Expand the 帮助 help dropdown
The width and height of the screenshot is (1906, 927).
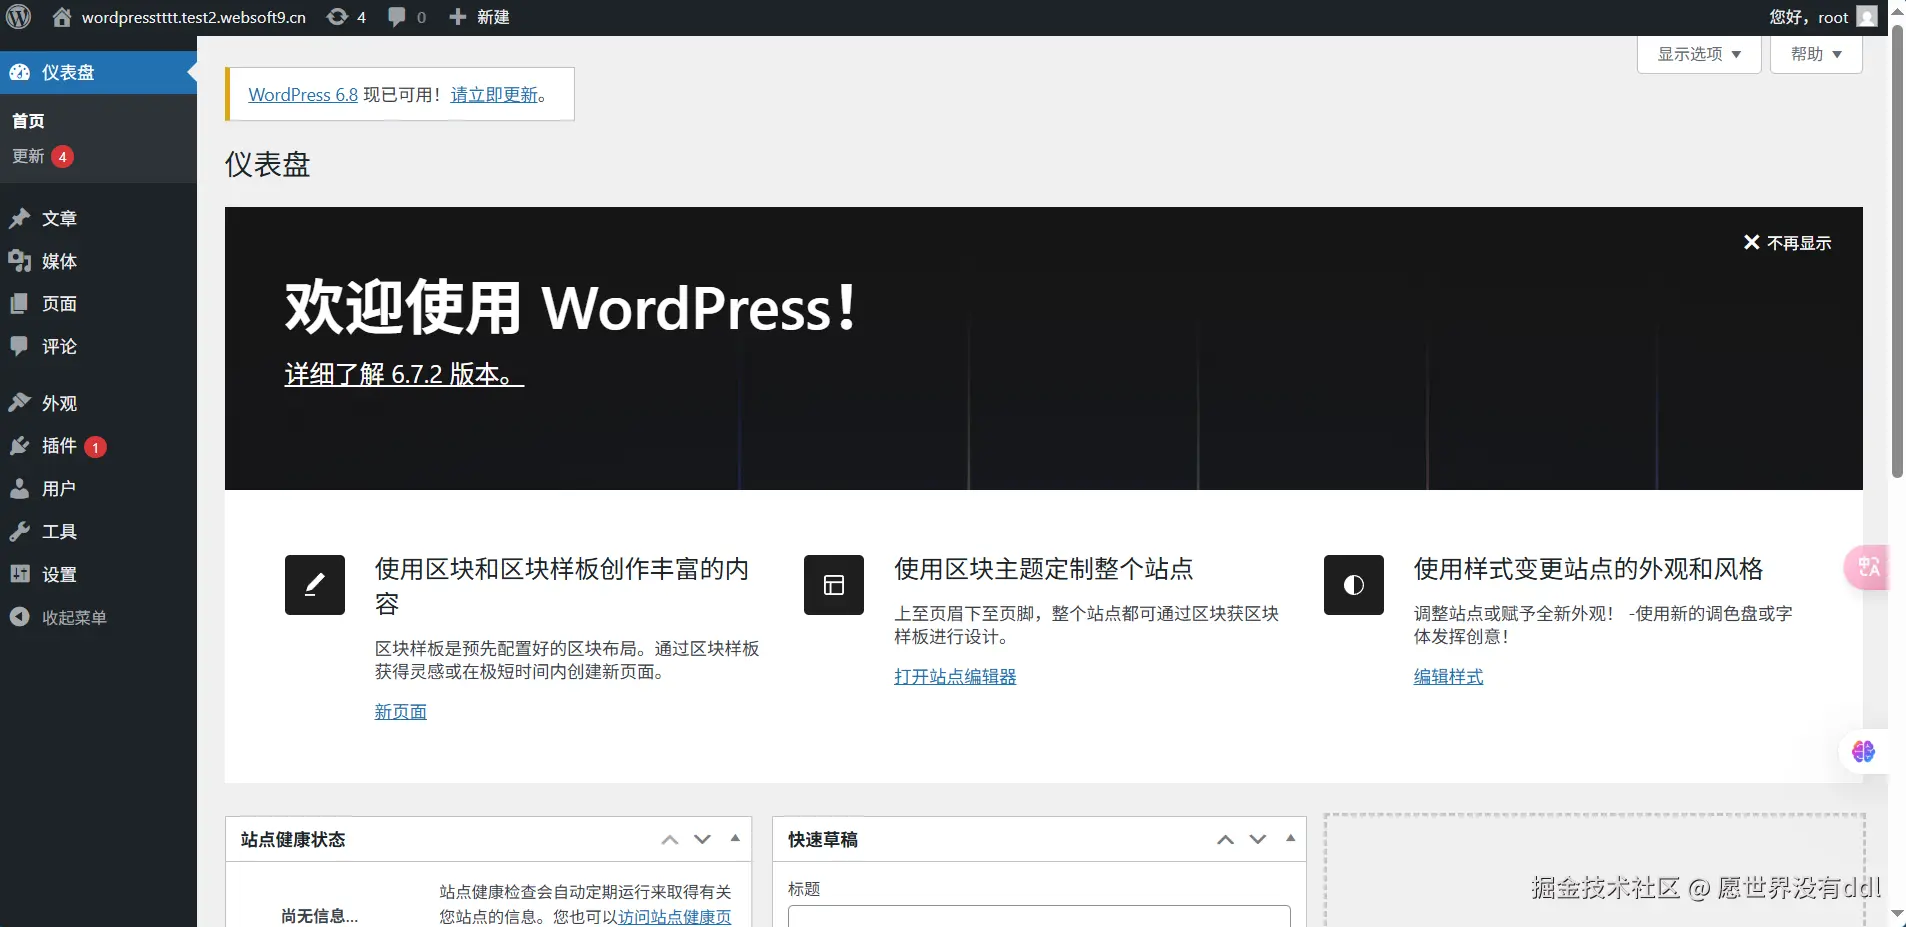click(x=1816, y=54)
